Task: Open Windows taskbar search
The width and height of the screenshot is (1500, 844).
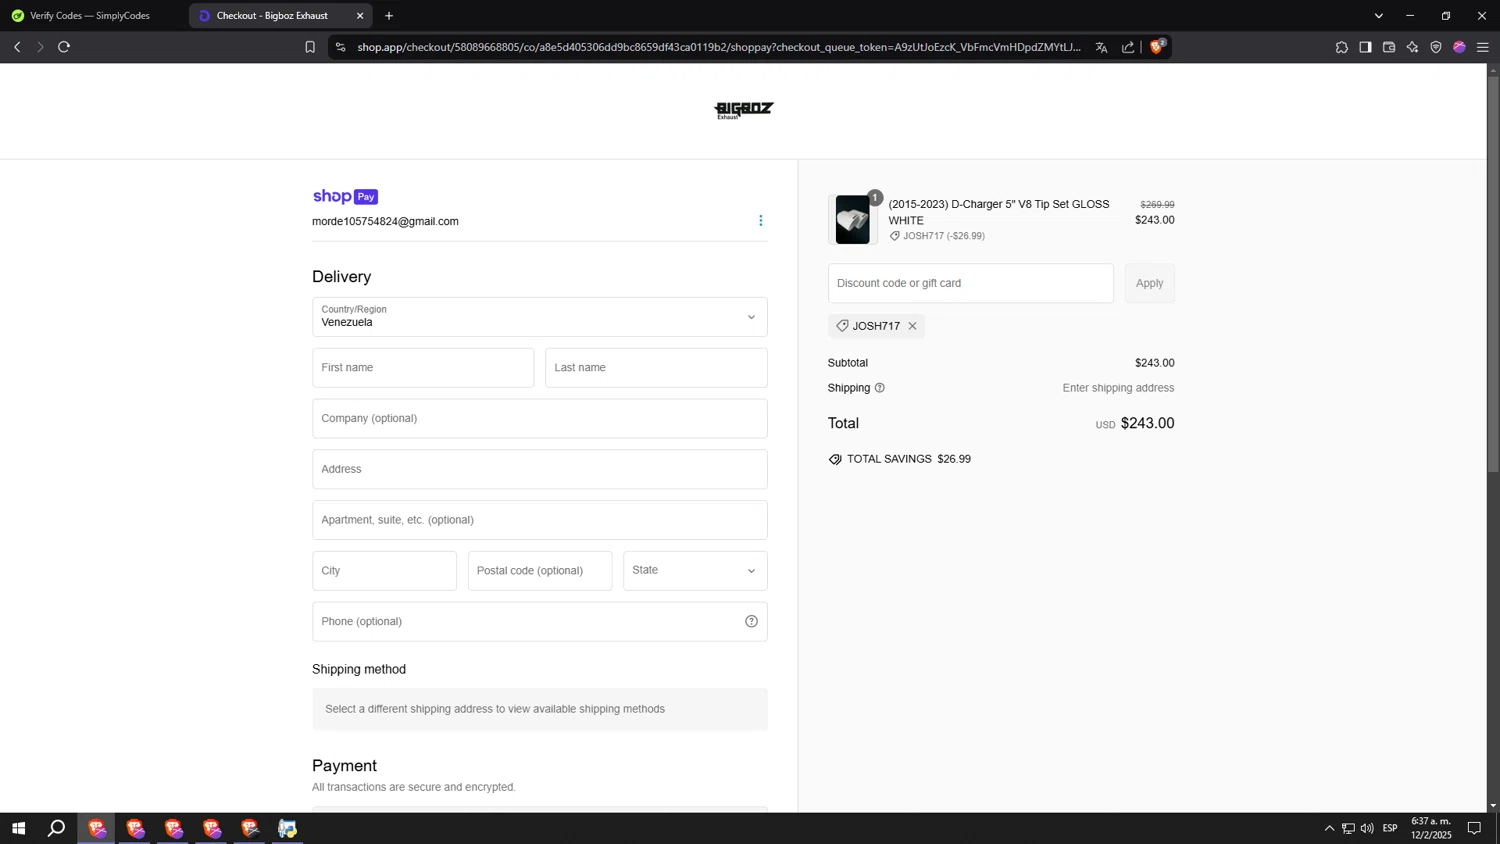Action: pyautogui.click(x=57, y=828)
